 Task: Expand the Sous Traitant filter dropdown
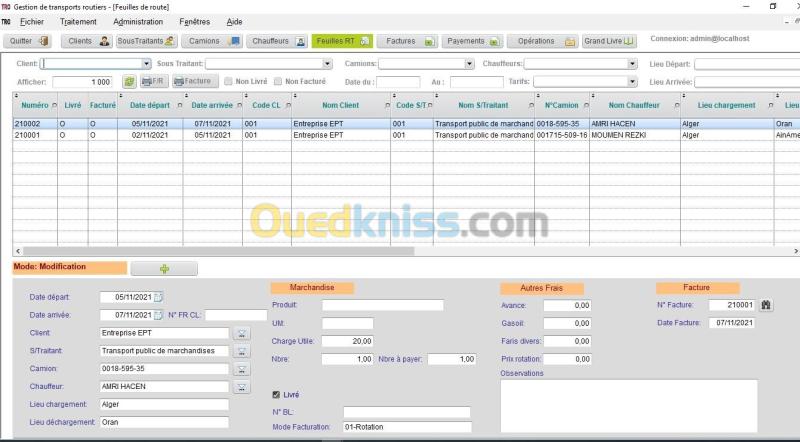(327, 64)
